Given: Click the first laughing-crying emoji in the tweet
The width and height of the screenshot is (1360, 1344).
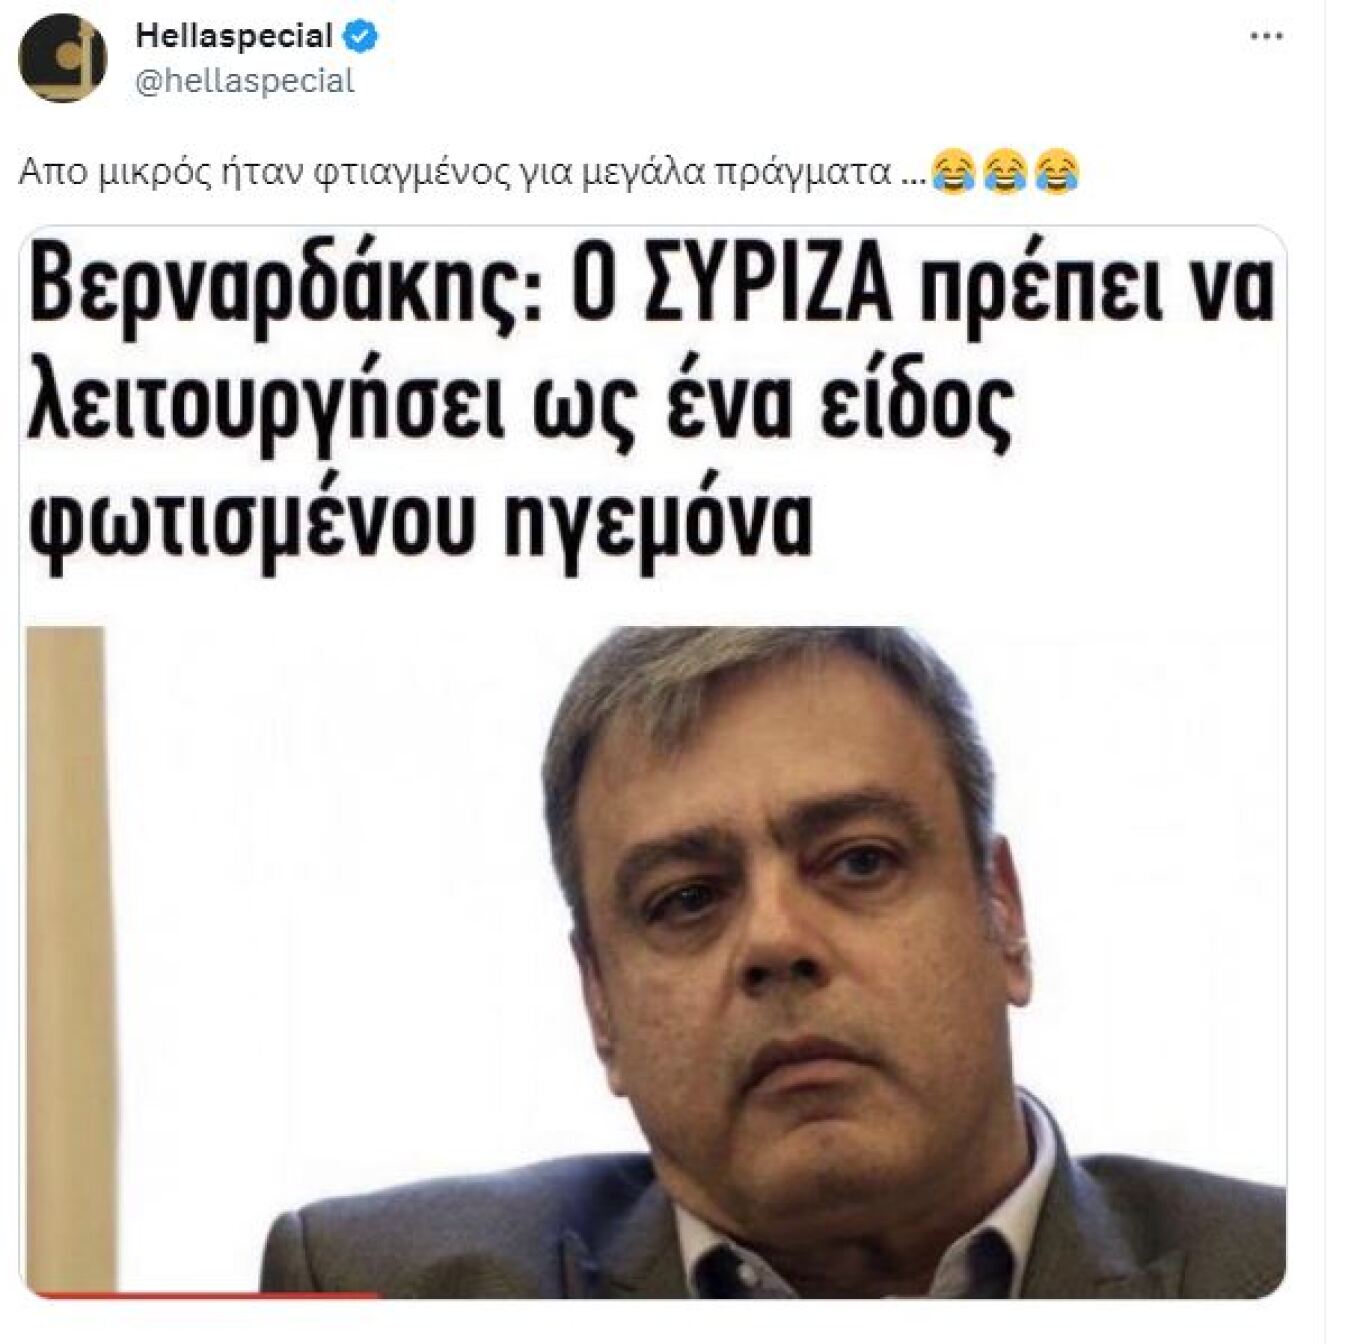Looking at the screenshot, I should click(x=952, y=173).
